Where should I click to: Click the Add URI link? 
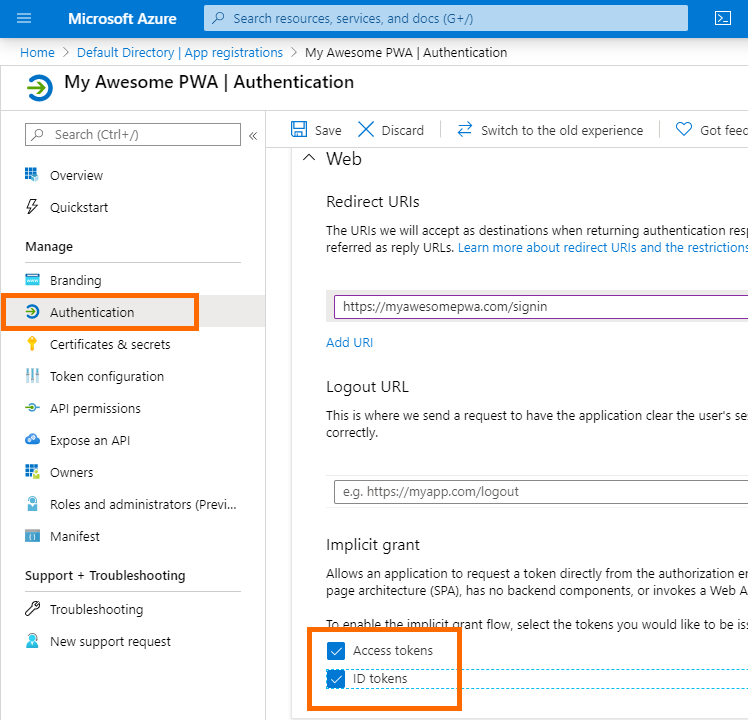tap(349, 343)
